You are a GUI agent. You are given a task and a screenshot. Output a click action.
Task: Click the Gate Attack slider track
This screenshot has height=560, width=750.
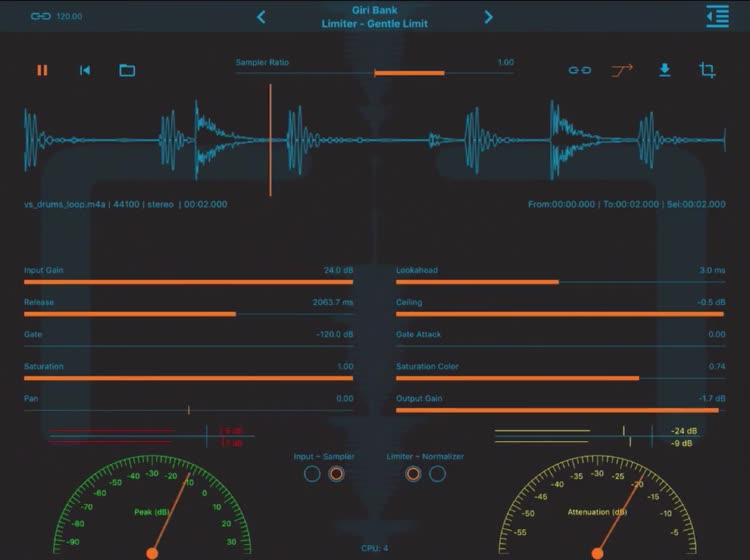pos(561,346)
